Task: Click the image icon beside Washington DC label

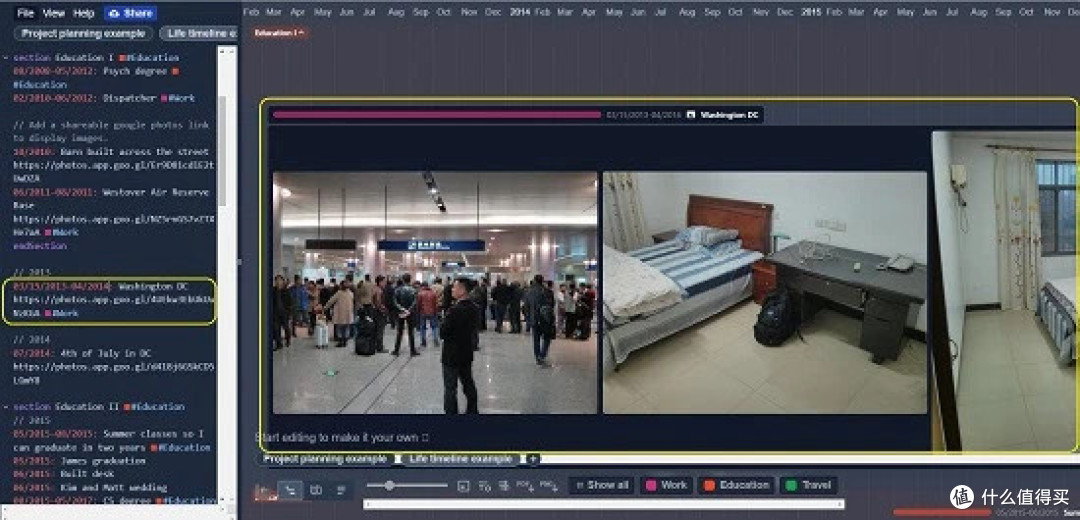Action: 691,115
